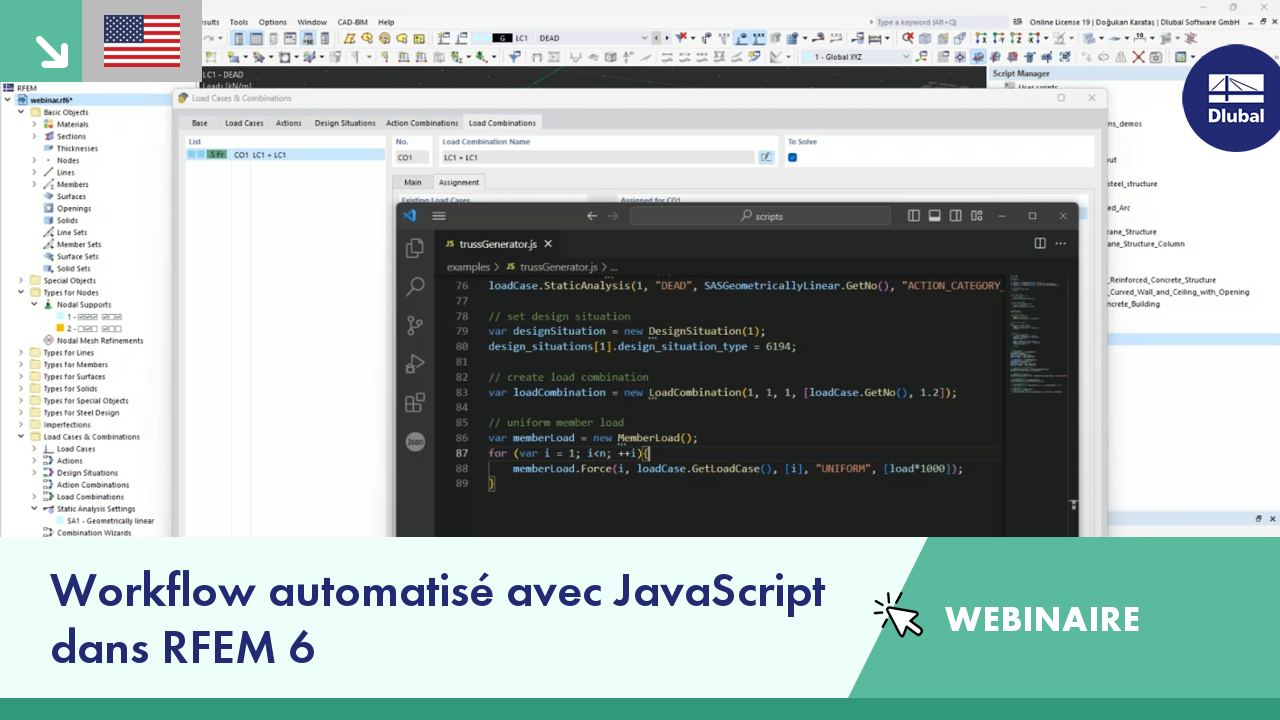The image size is (1280, 720).
Task: Open the edit dialog for Load Combination Name
Action: click(x=766, y=157)
